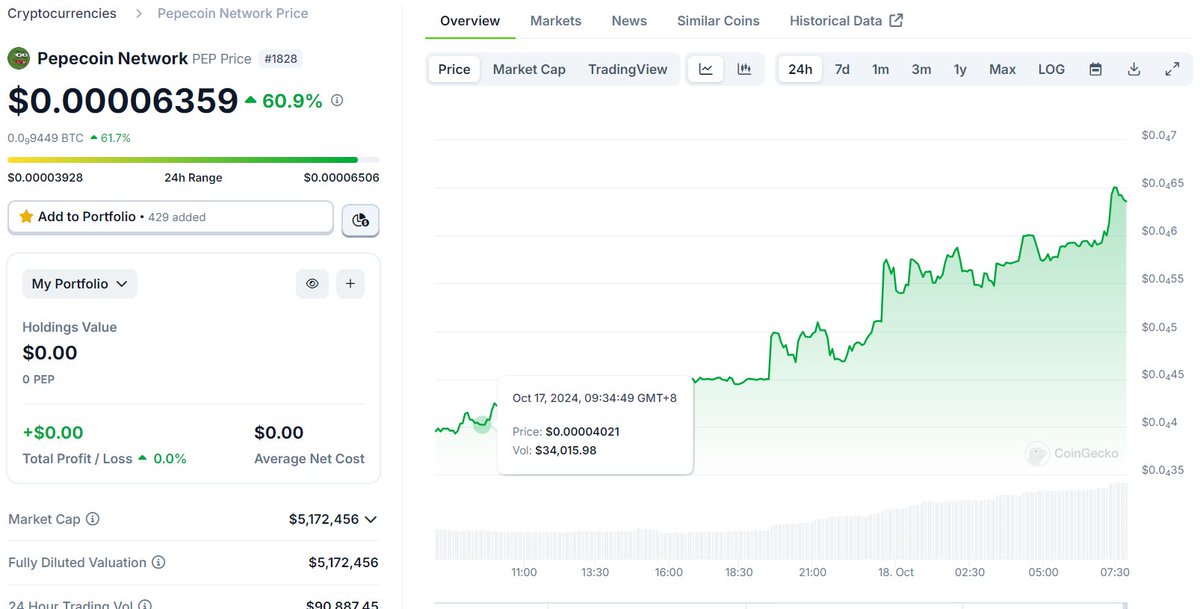
Task: Click the $0.00006359 current price text
Action: 123,101
